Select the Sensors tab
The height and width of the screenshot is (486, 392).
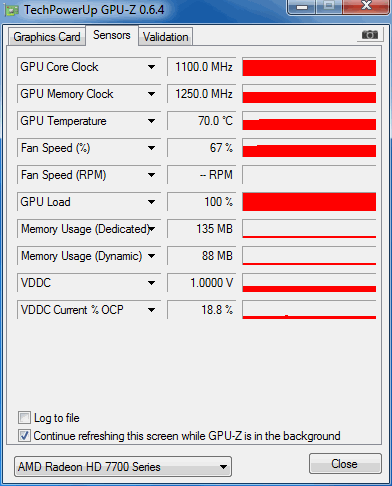tap(112, 35)
